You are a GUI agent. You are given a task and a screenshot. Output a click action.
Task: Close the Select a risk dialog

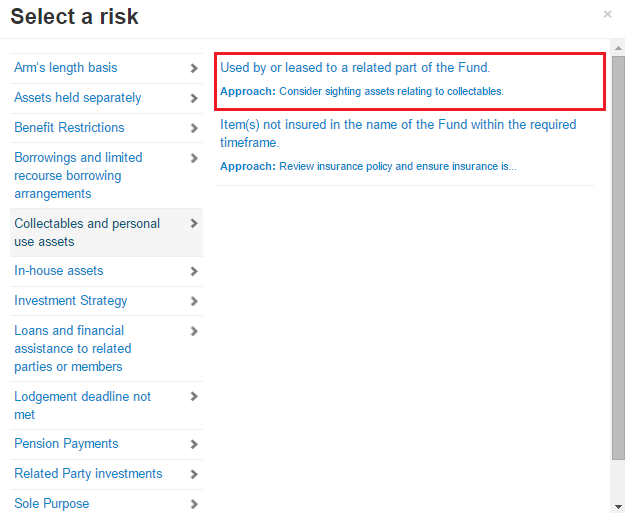coord(607,14)
